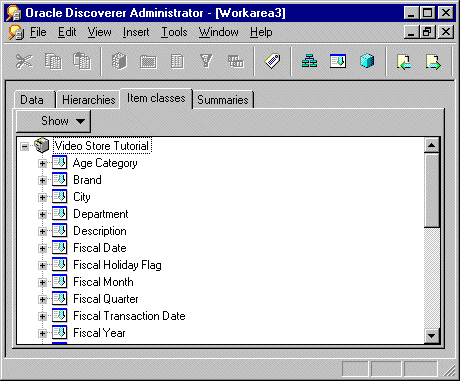Click the Import toolbar icon with green arrow
Image resolution: width=460 pixels, height=381 pixels.
(404, 62)
